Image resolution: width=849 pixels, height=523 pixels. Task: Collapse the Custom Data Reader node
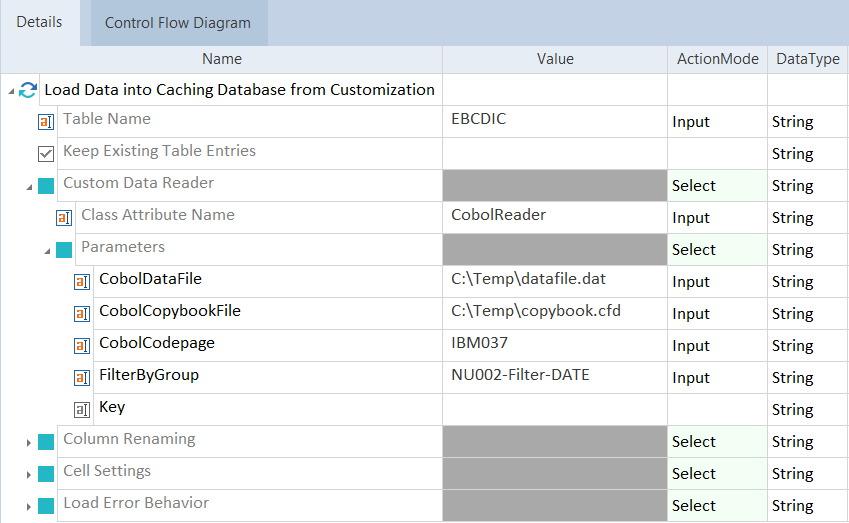coord(28,187)
